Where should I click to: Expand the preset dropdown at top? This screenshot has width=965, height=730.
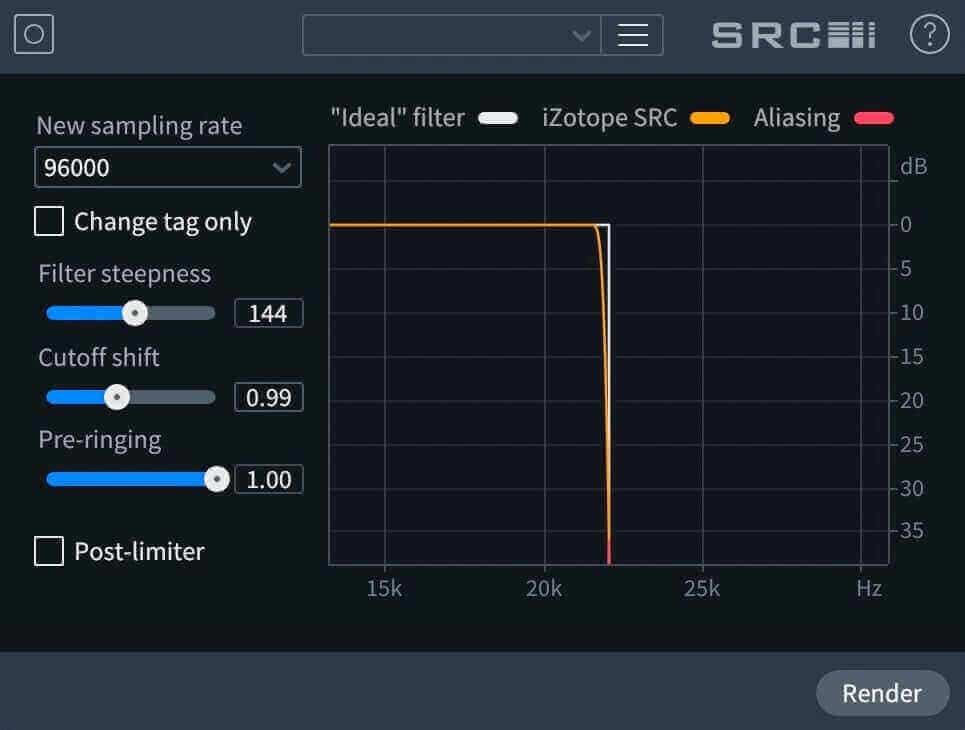pyautogui.click(x=452, y=35)
